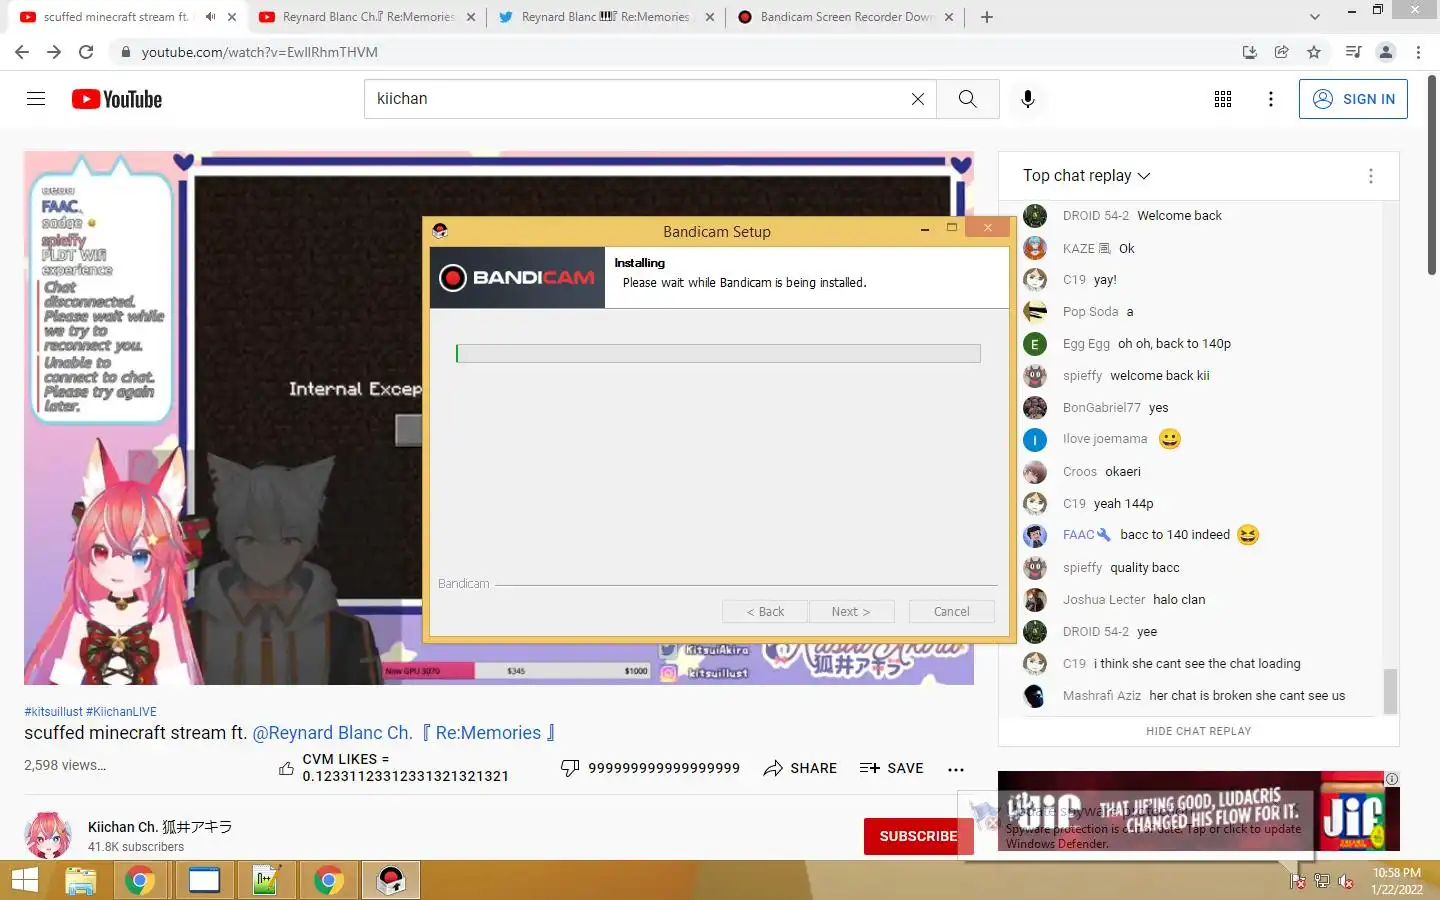Clear the kiichan search text

(917, 99)
